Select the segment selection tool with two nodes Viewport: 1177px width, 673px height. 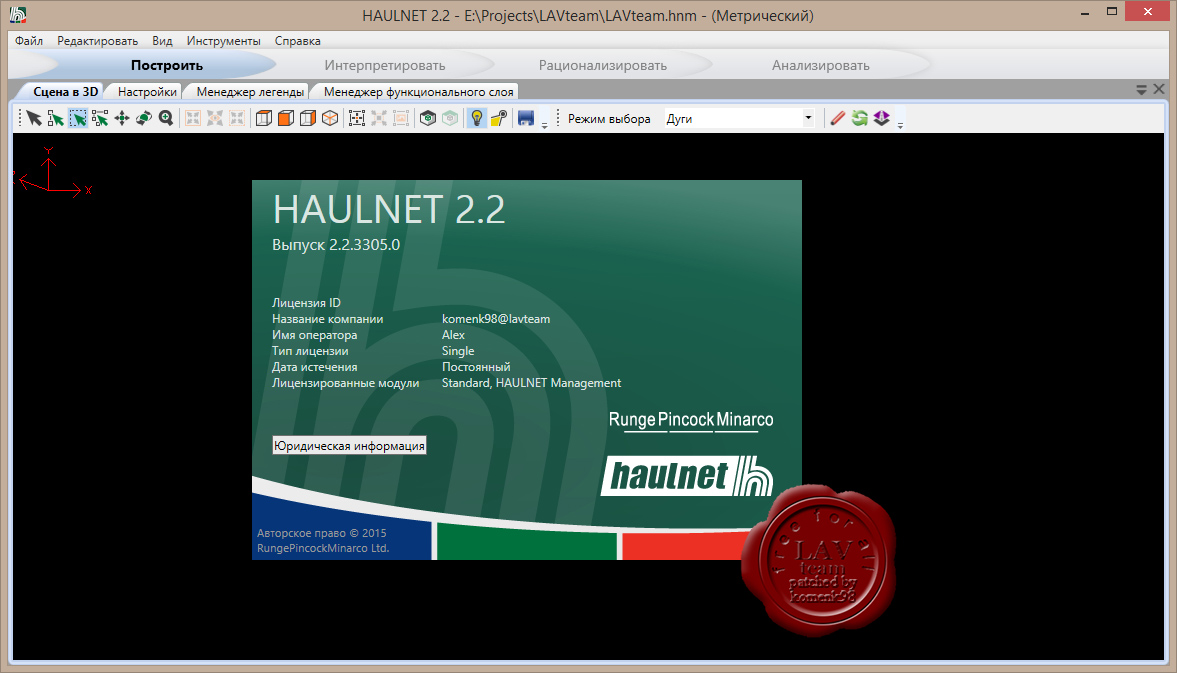click(x=100, y=119)
